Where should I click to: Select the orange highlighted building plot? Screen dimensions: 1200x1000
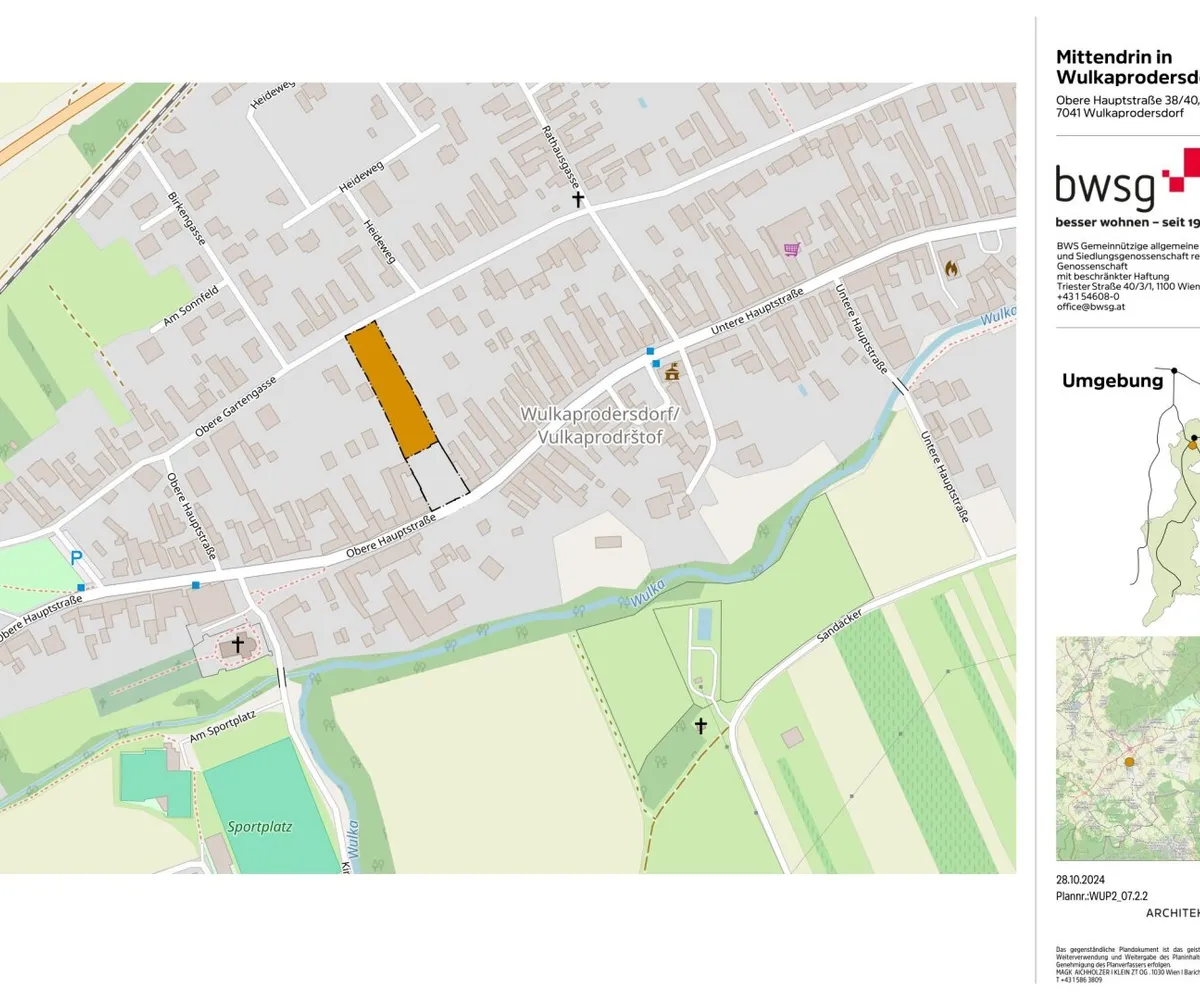point(391,388)
